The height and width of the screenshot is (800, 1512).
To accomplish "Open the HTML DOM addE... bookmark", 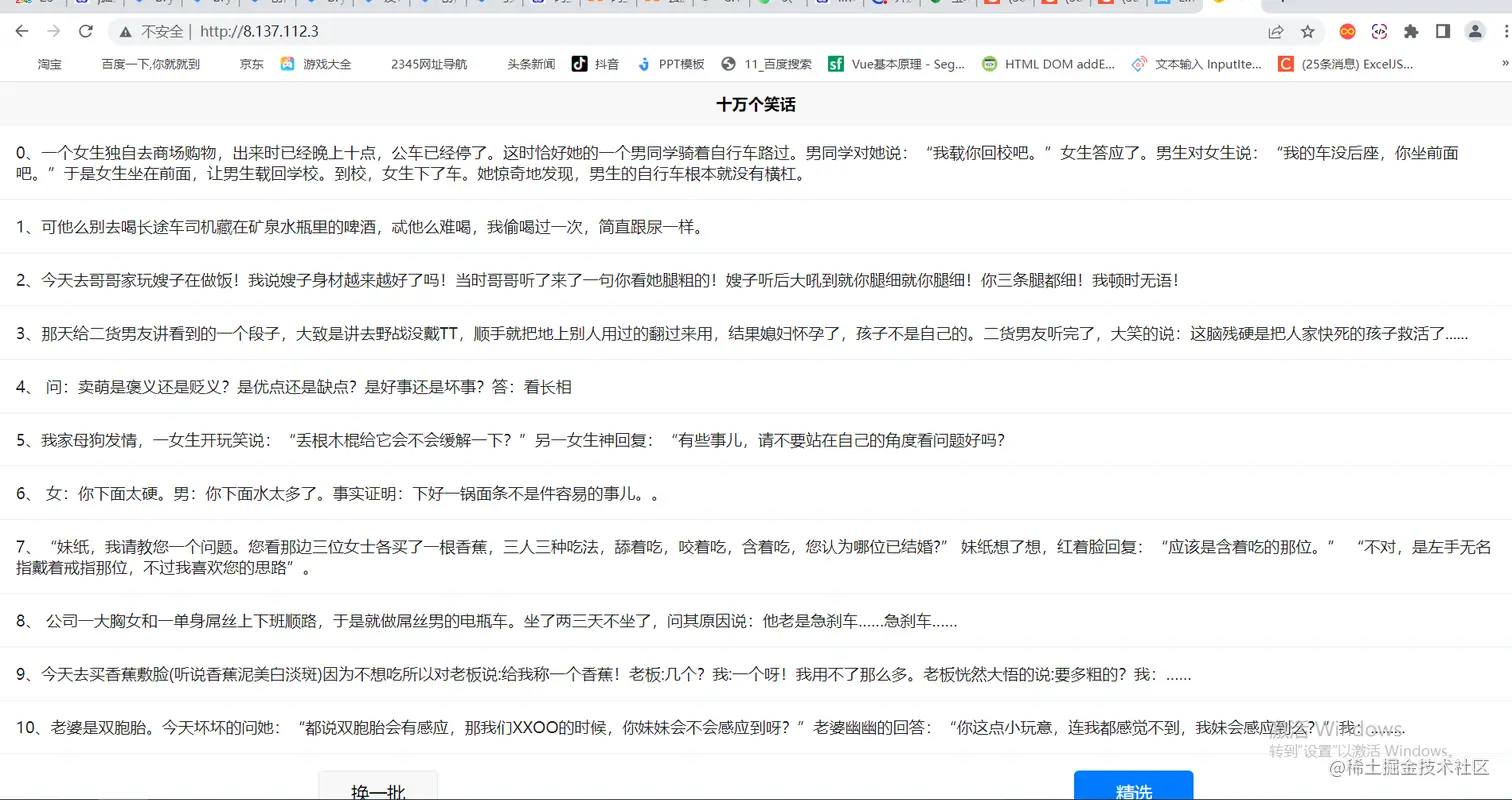I will coord(1049,64).
